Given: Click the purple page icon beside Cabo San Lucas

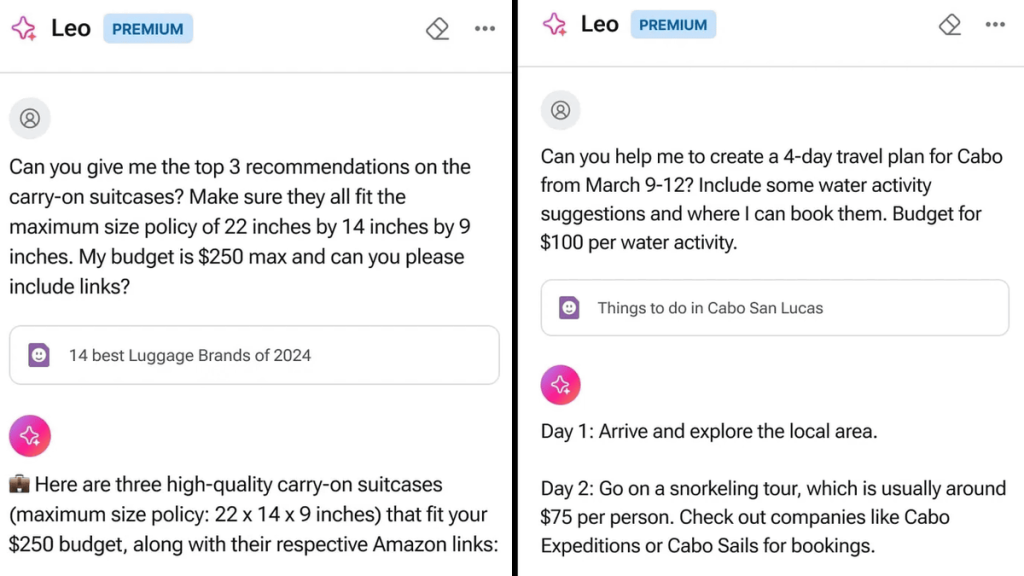Looking at the screenshot, I should pyautogui.click(x=569, y=308).
